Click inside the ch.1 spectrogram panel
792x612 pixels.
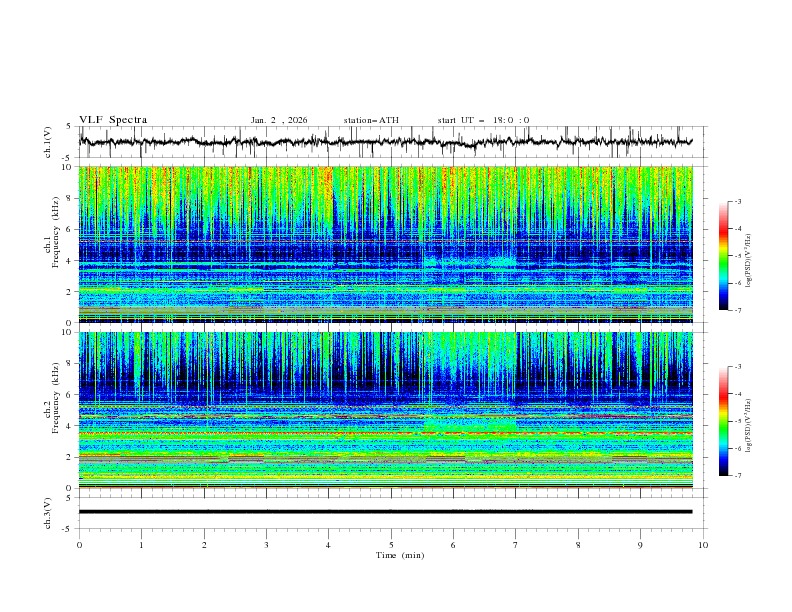pos(385,244)
